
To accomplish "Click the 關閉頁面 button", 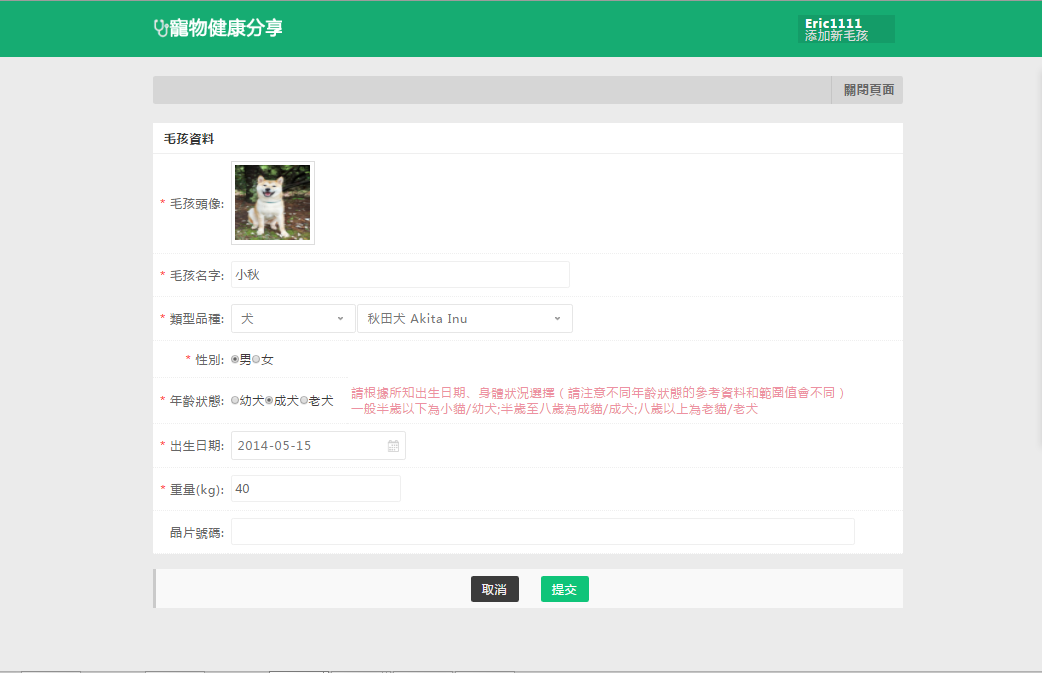I will [x=867, y=90].
